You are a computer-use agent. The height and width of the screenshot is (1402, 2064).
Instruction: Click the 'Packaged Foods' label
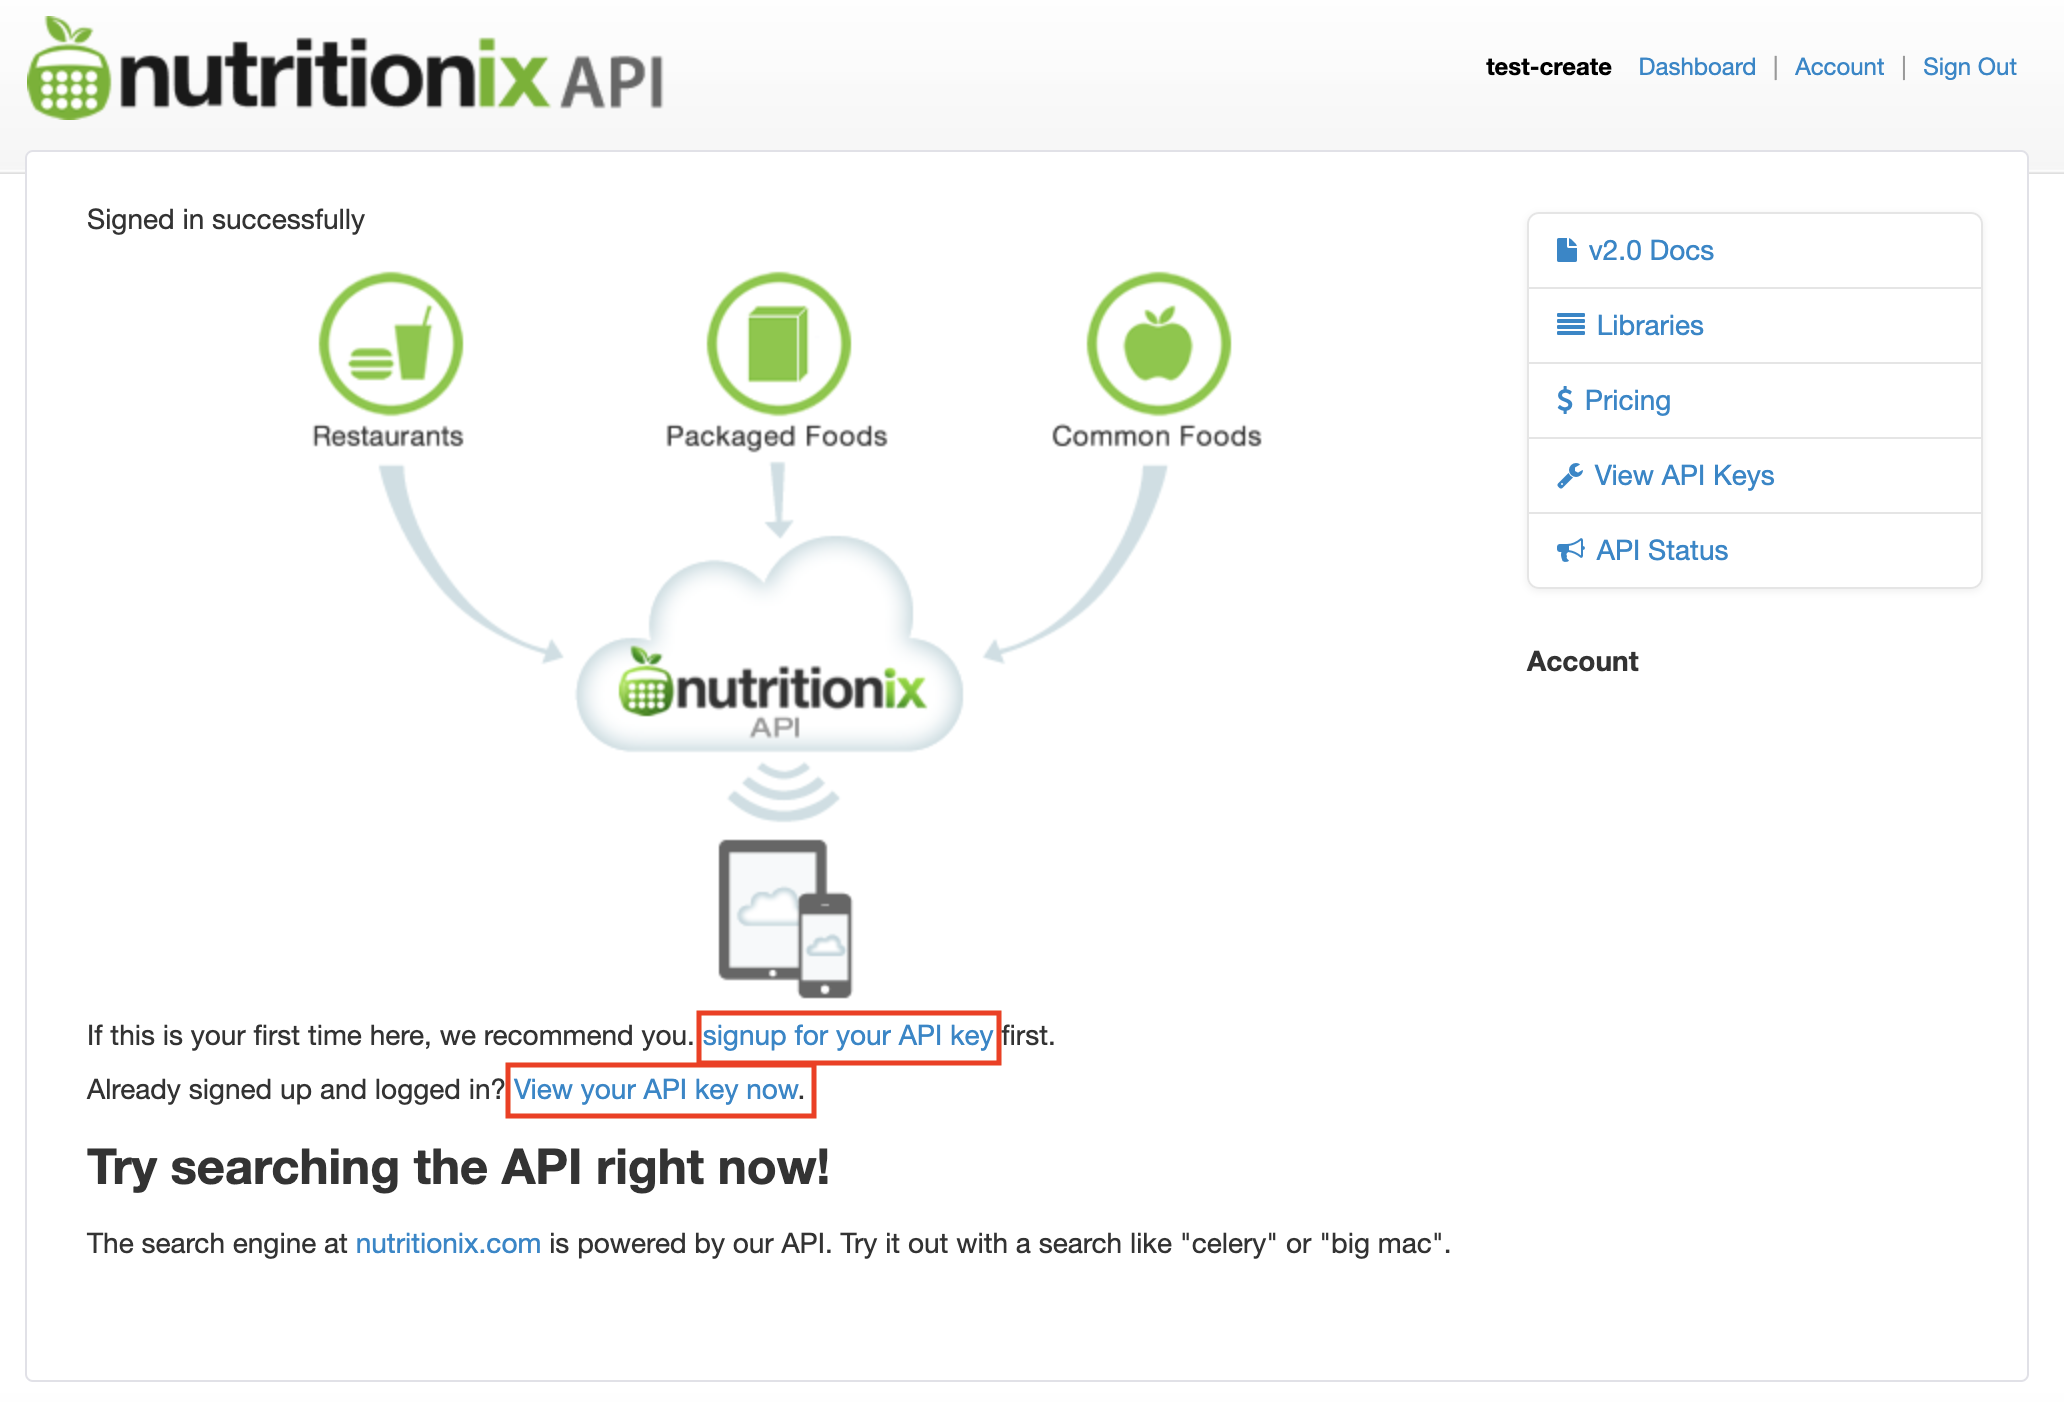coord(777,436)
